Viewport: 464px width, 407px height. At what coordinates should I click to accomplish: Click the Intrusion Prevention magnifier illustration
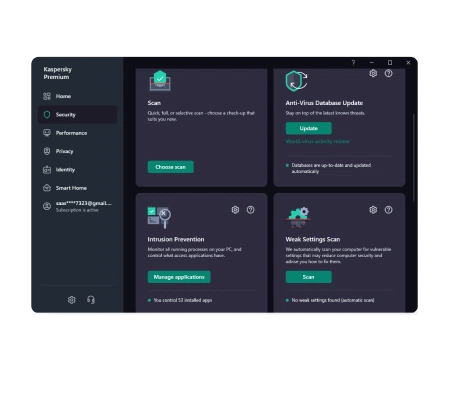tap(159, 217)
